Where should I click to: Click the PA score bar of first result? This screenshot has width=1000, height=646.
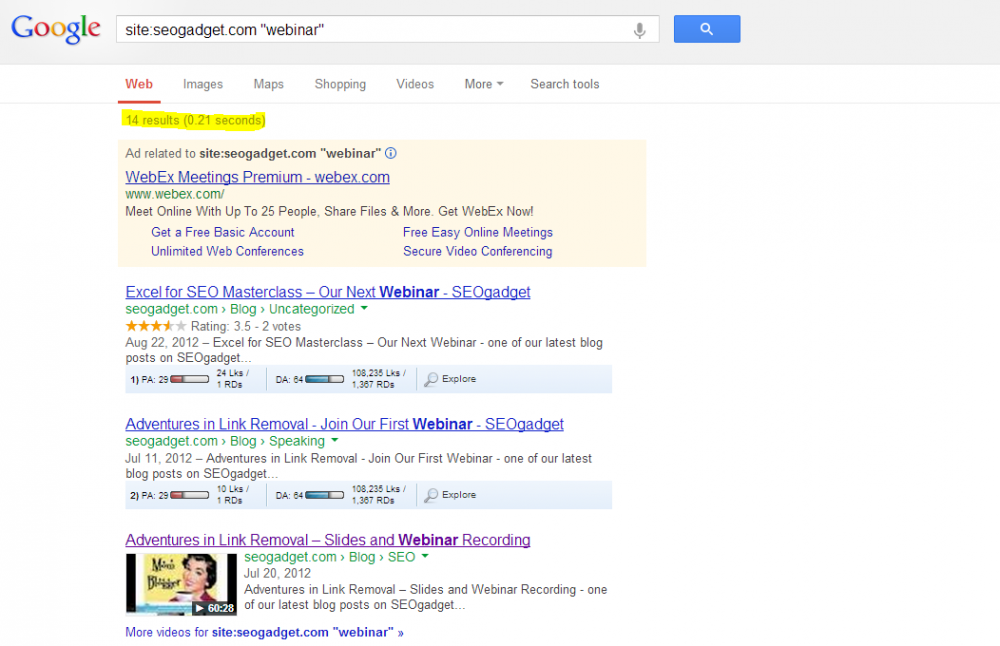click(189, 379)
